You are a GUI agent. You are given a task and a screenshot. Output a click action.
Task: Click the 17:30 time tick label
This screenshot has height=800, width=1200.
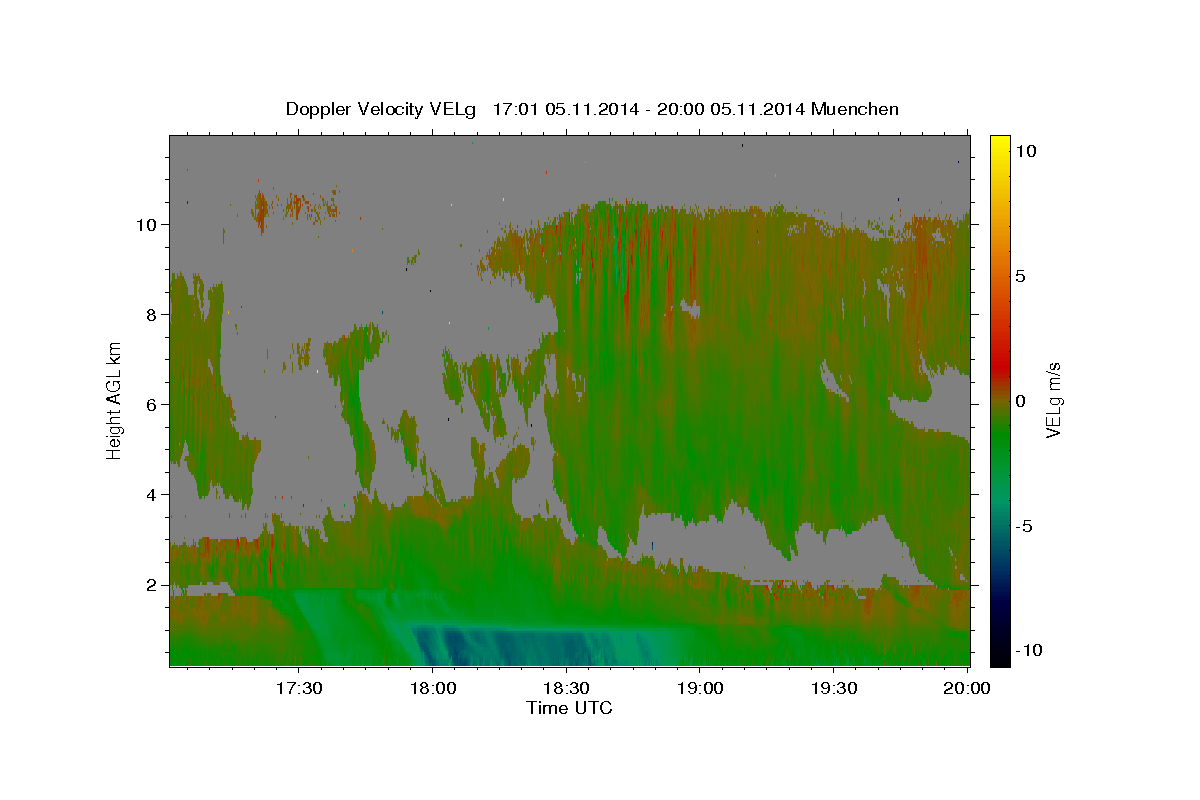[299, 689]
